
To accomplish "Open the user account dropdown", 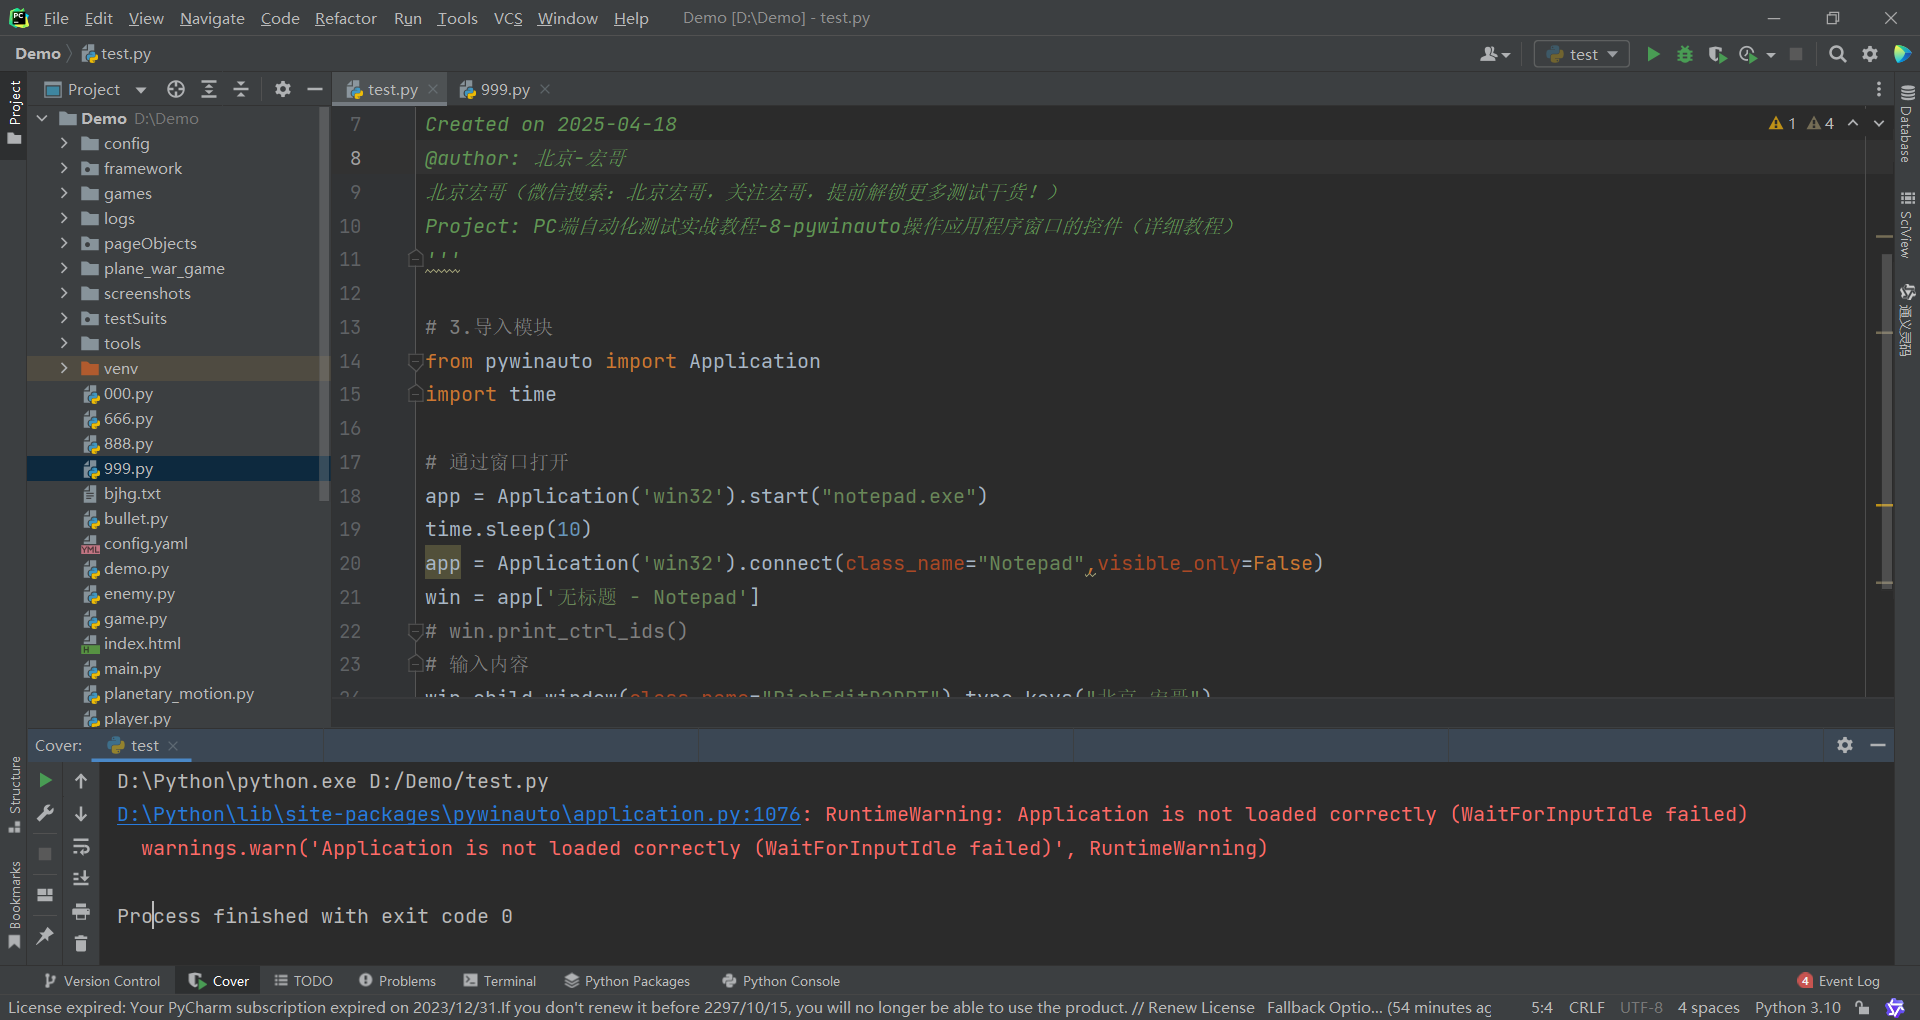I will click(x=1495, y=54).
